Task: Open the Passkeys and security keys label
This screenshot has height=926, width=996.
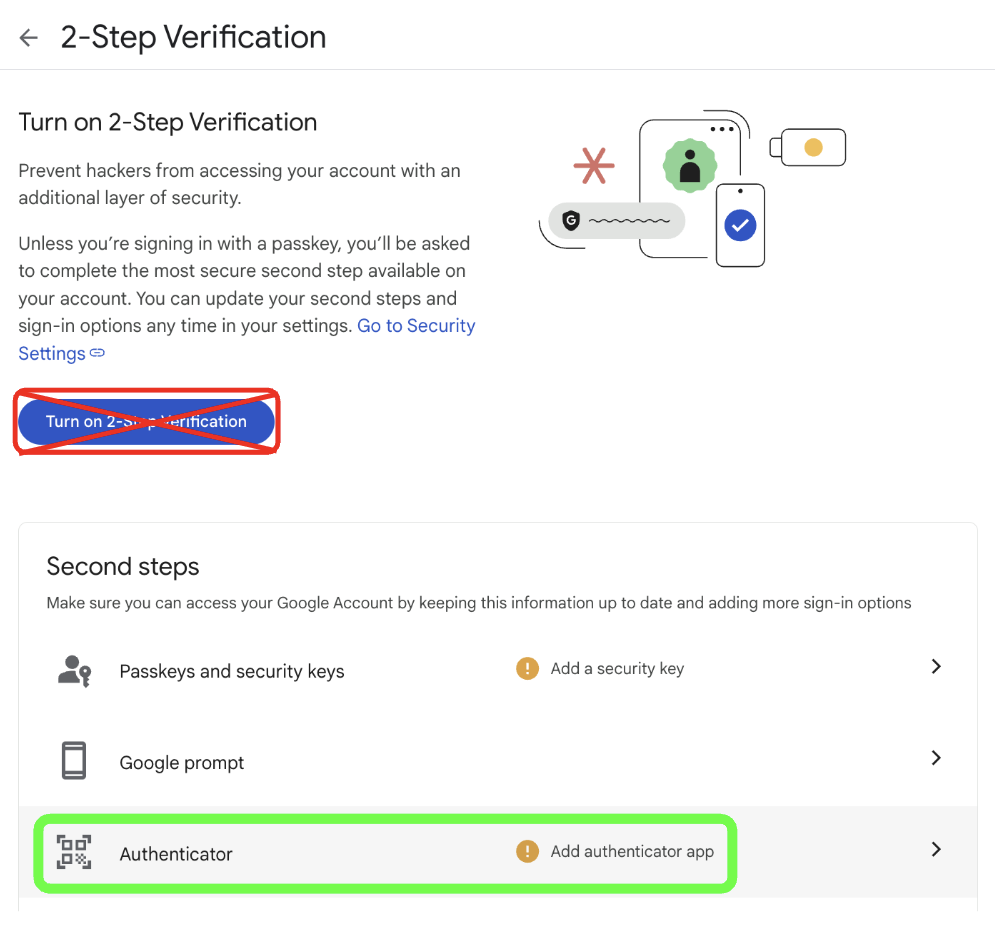Action: (x=232, y=672)
